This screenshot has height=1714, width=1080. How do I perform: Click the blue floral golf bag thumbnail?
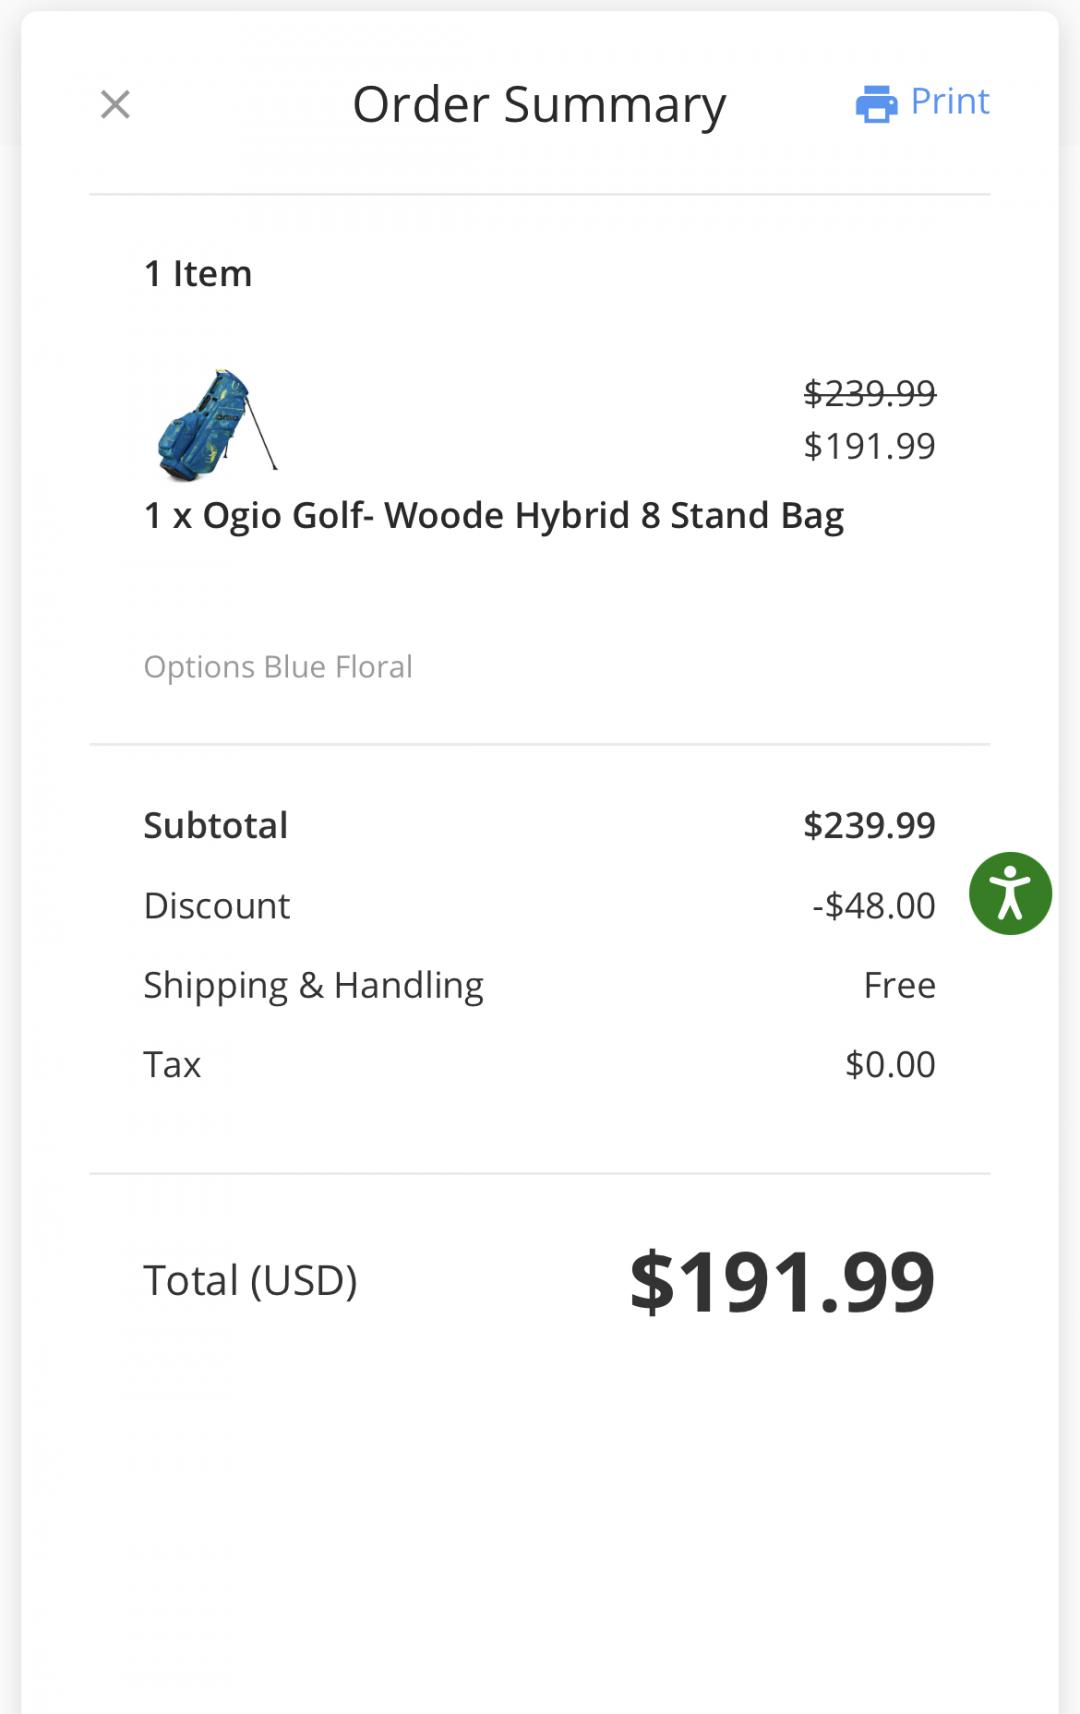pos(216,424)
